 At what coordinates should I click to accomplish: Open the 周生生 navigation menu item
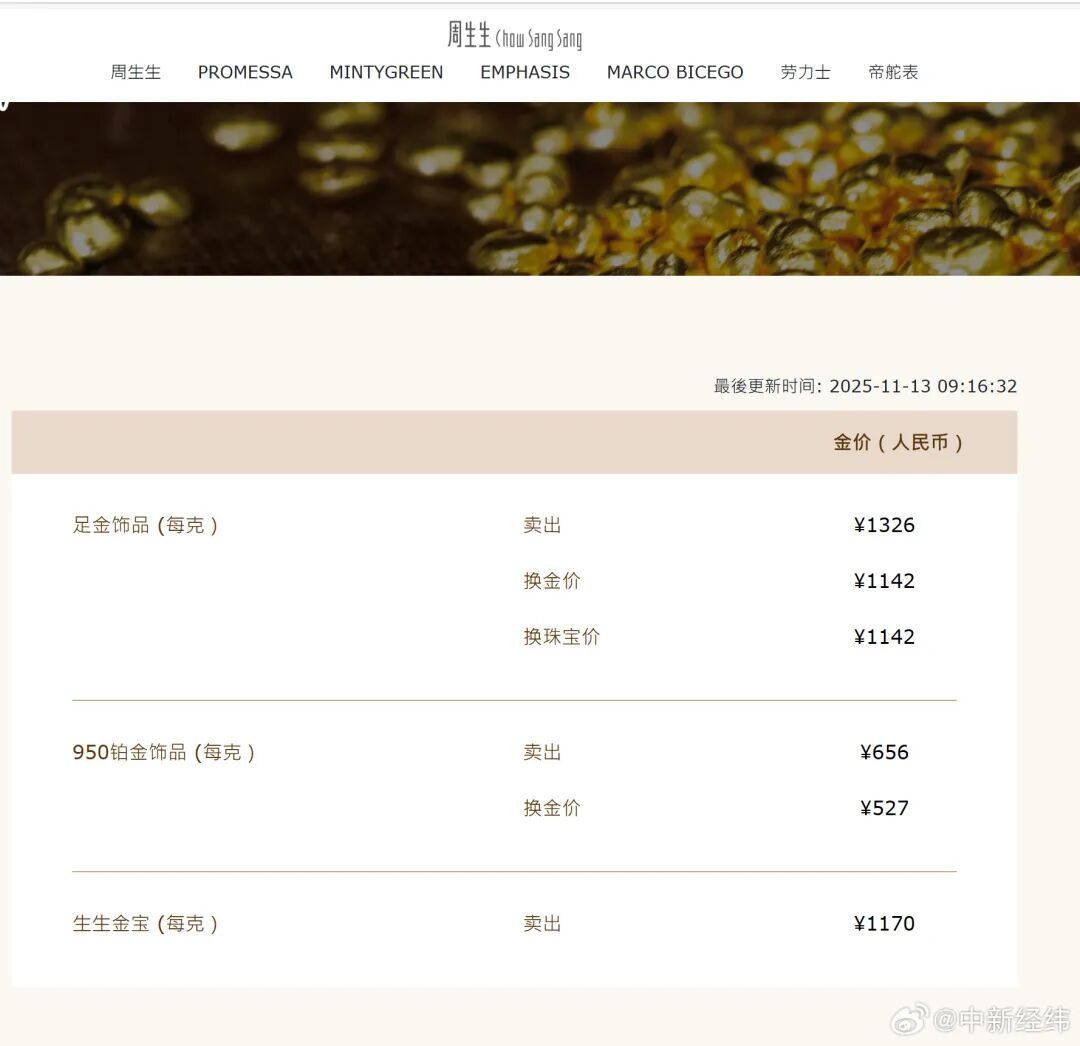(135, 72)
